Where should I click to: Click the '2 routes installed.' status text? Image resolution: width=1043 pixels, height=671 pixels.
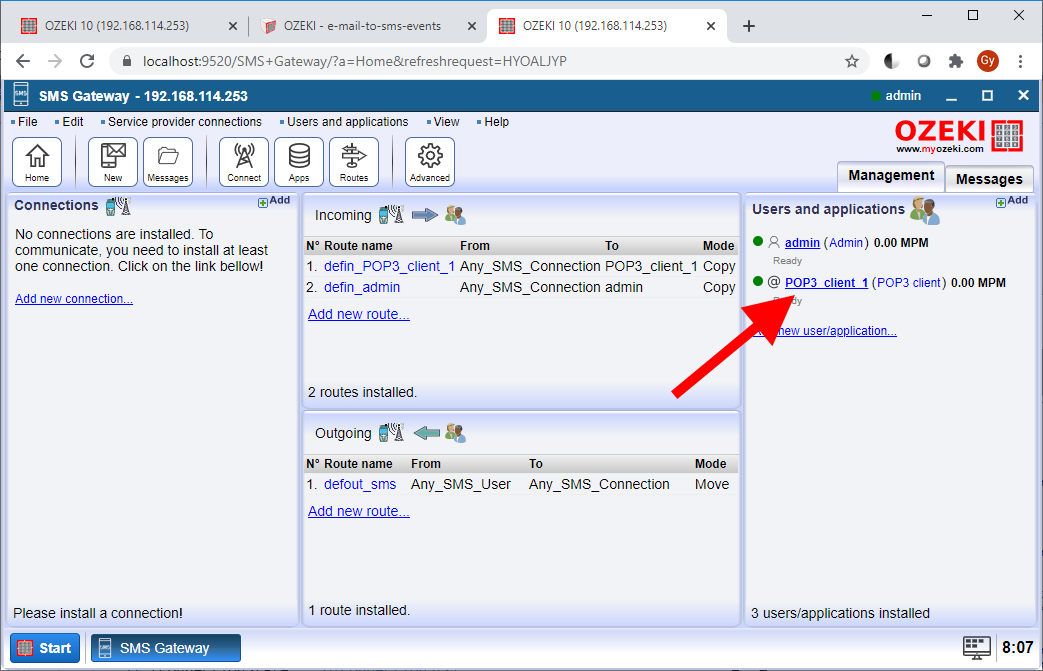coord(363,392)
